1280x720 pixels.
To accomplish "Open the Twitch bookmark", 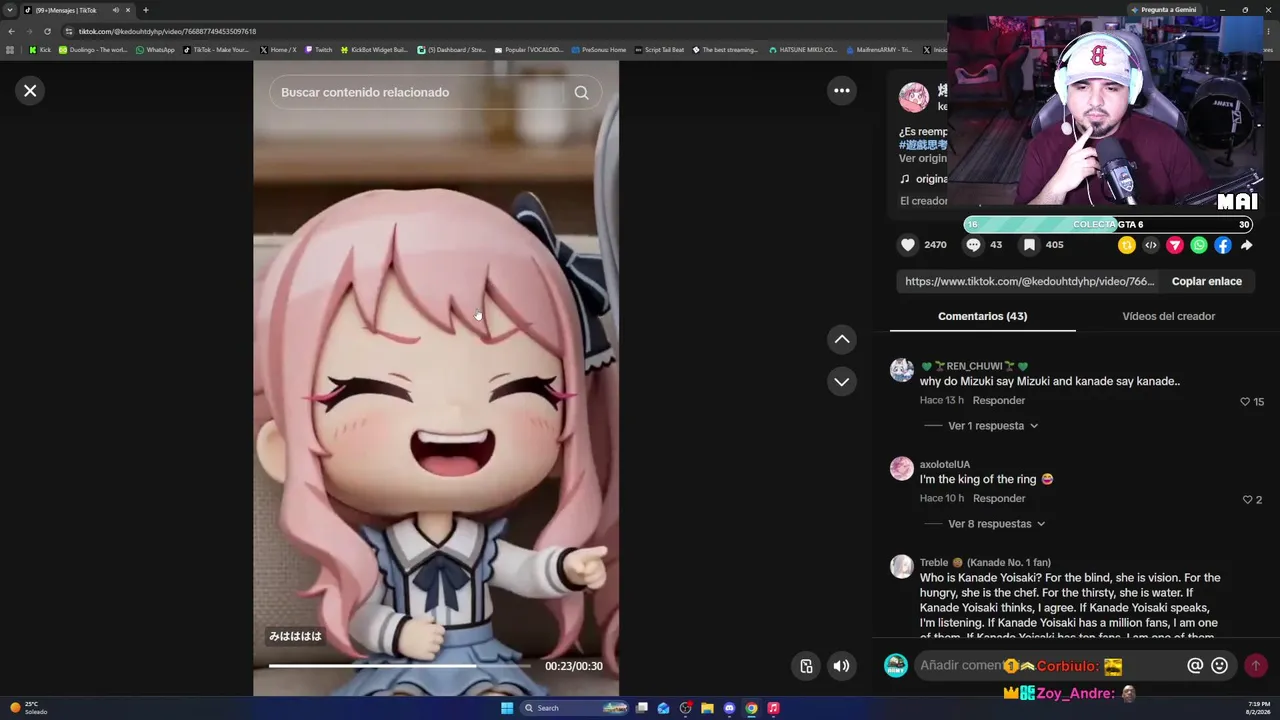I will click(318, 50).
